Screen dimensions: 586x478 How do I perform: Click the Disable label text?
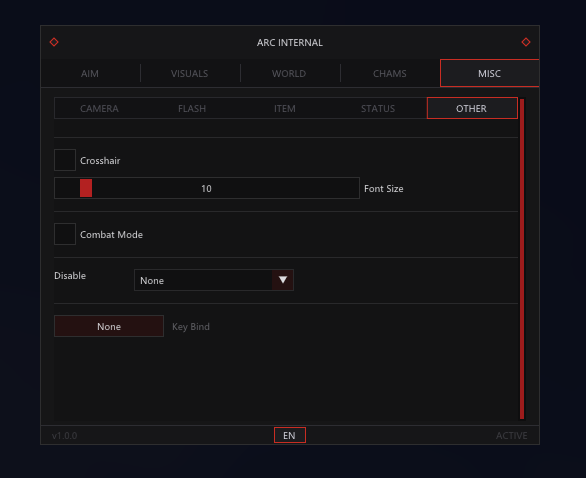coord(70,276)
